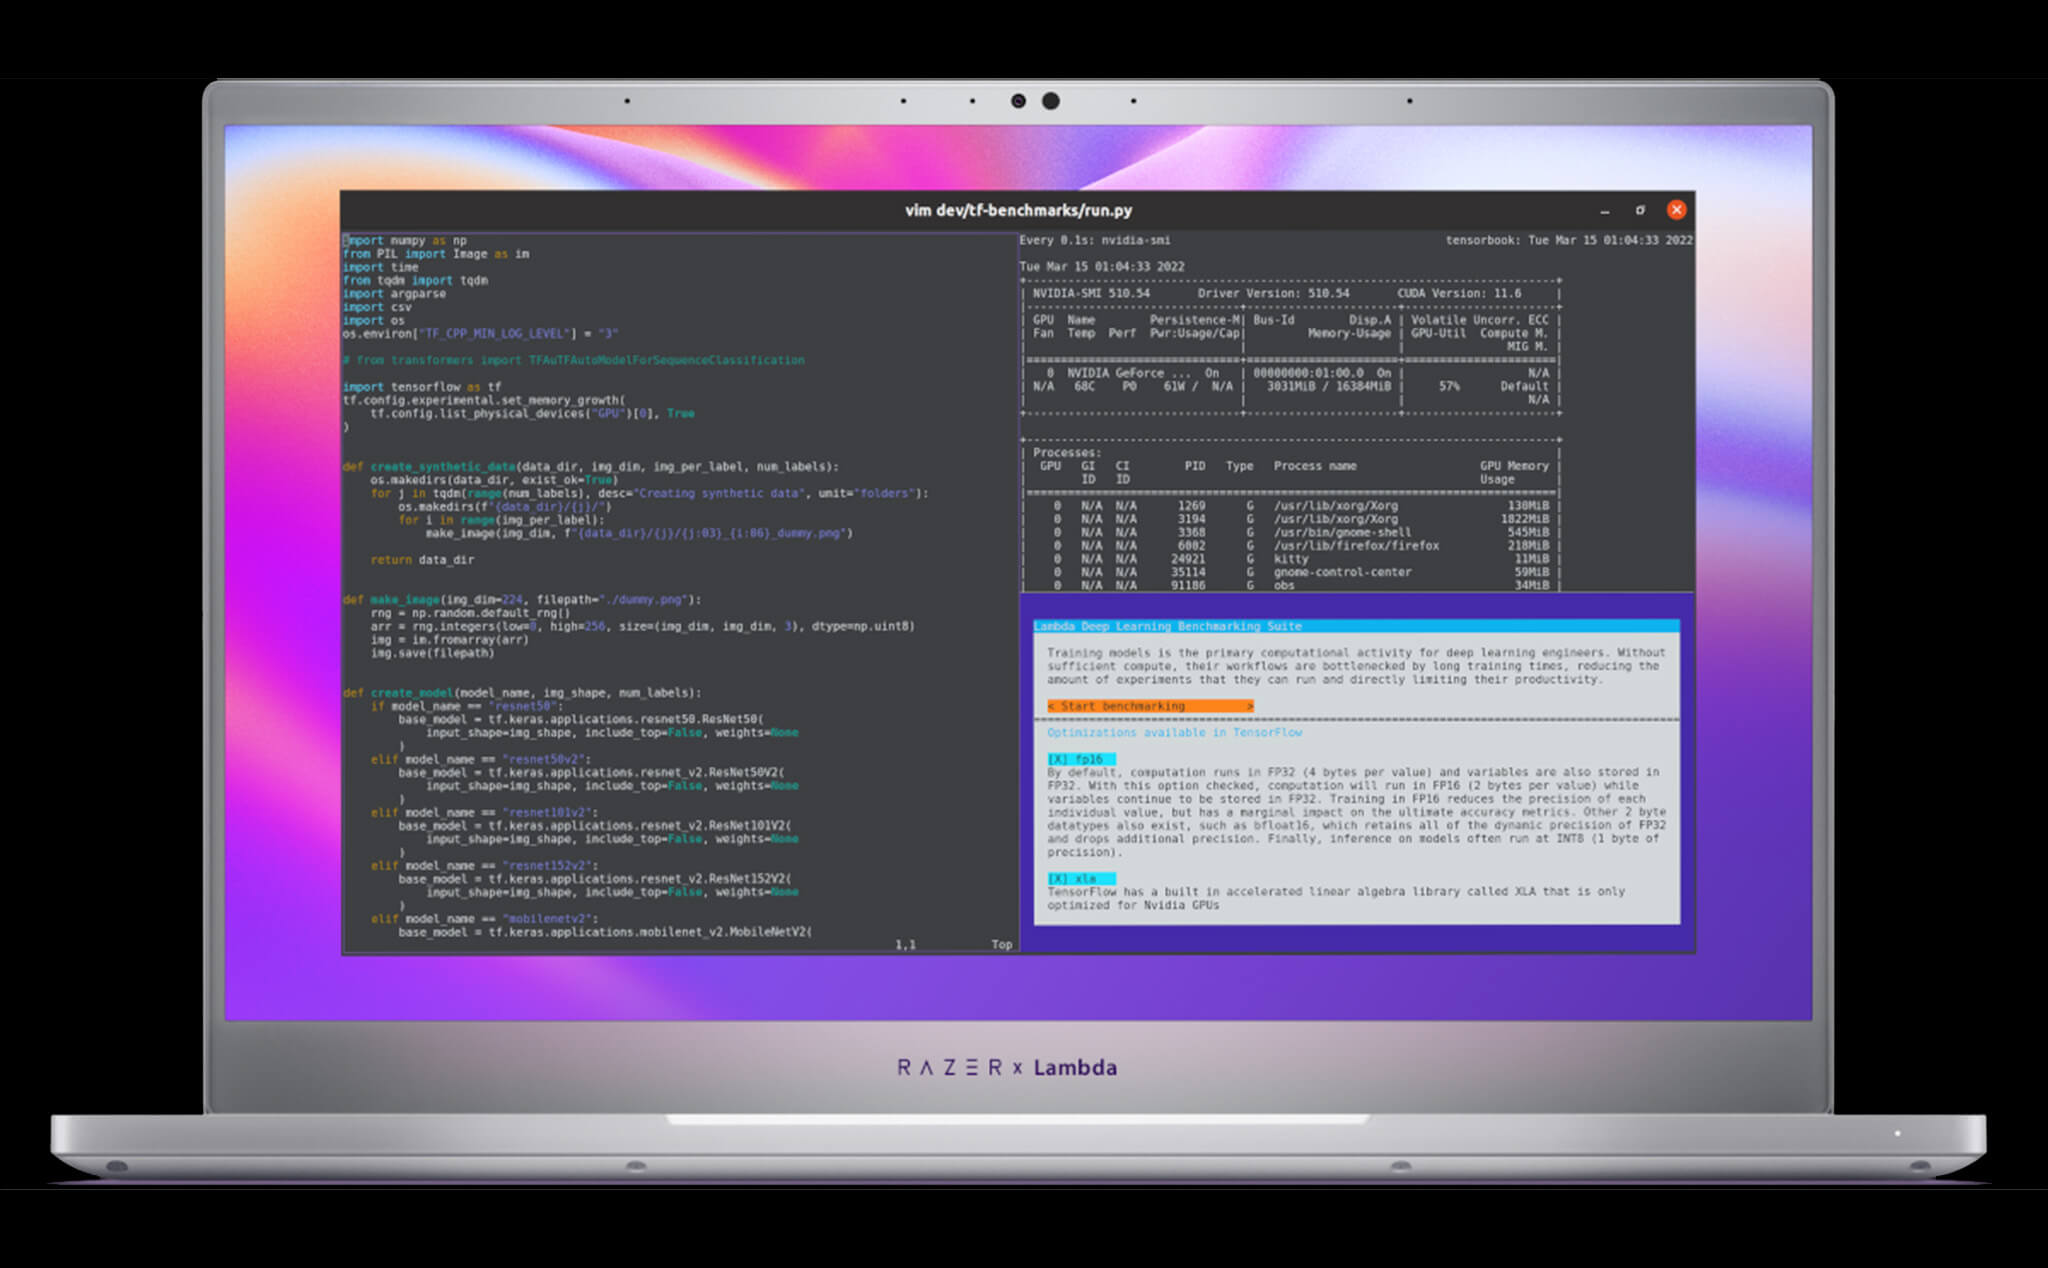2048x1268 pixels.
Task: Click the 57% GPU utilization value
Action: coord(1449,387)
